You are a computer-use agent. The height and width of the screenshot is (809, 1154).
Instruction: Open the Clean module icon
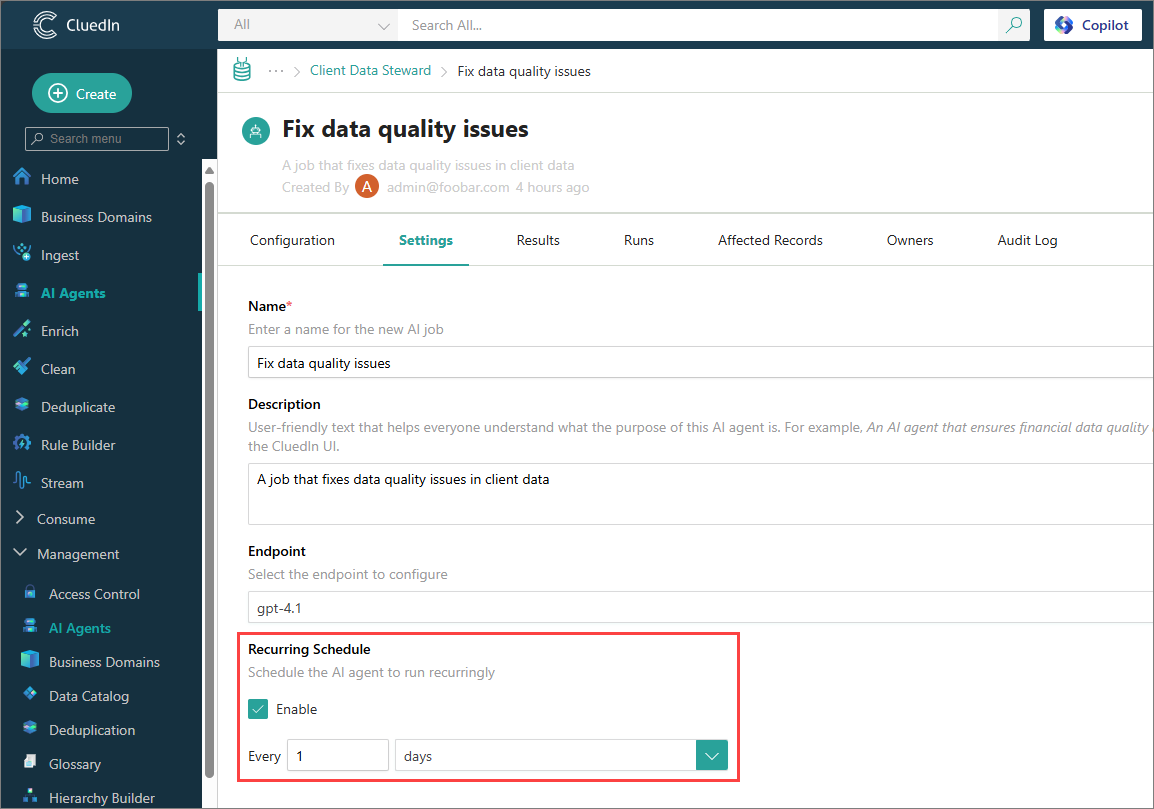click(22, 368)
